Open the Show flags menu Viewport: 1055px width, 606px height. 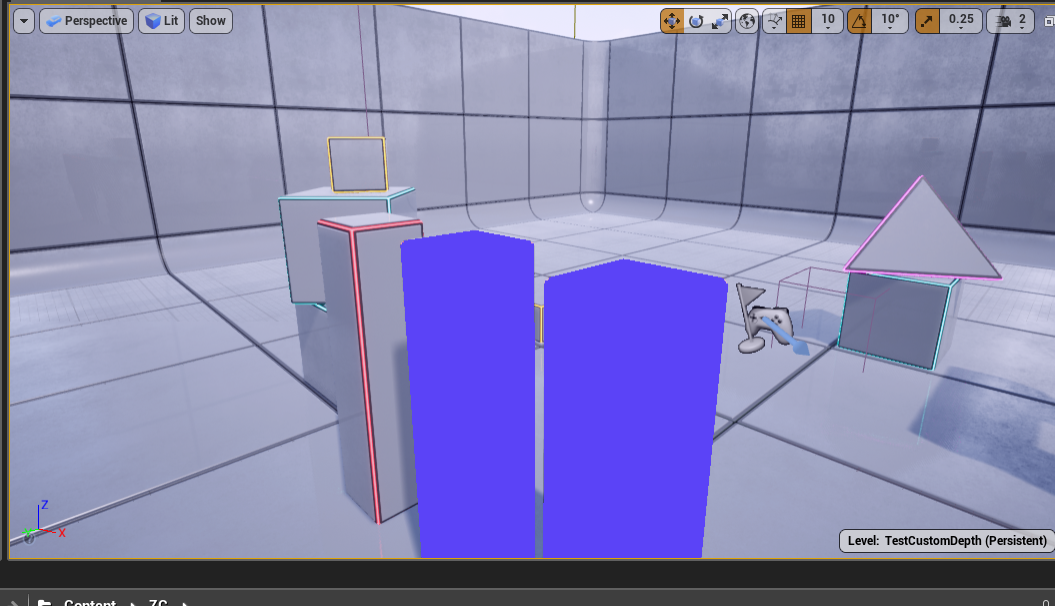pyautogui.click(x=210, y=19)
